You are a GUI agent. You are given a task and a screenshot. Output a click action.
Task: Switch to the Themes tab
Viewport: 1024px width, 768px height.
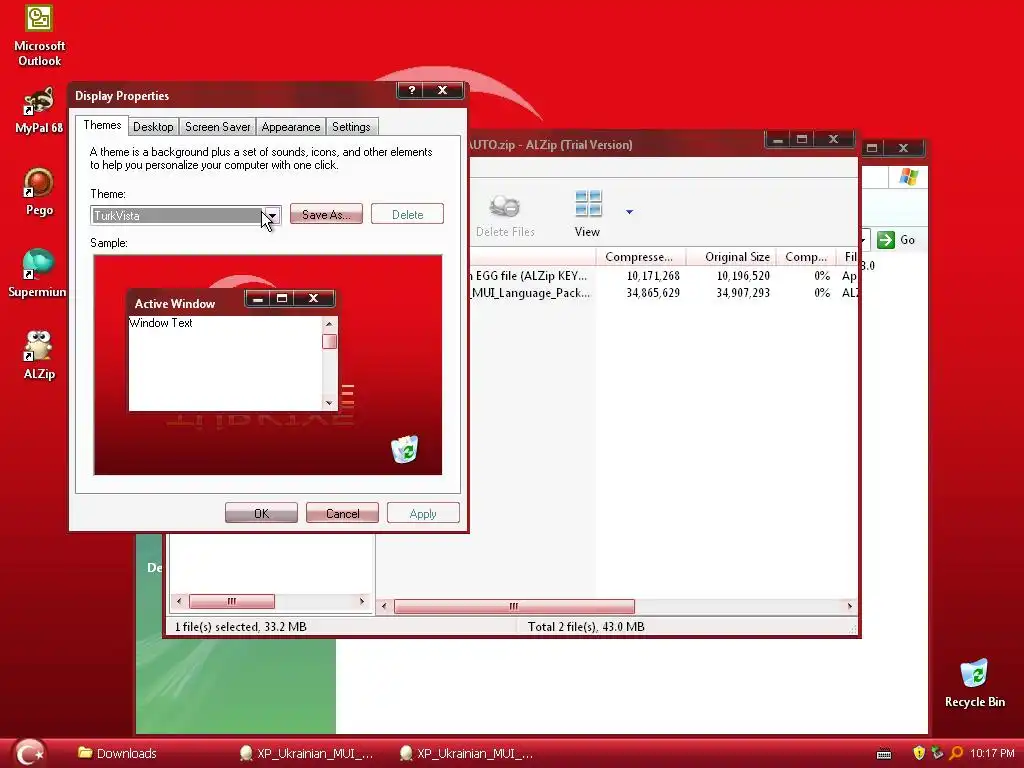click(102, 125)
